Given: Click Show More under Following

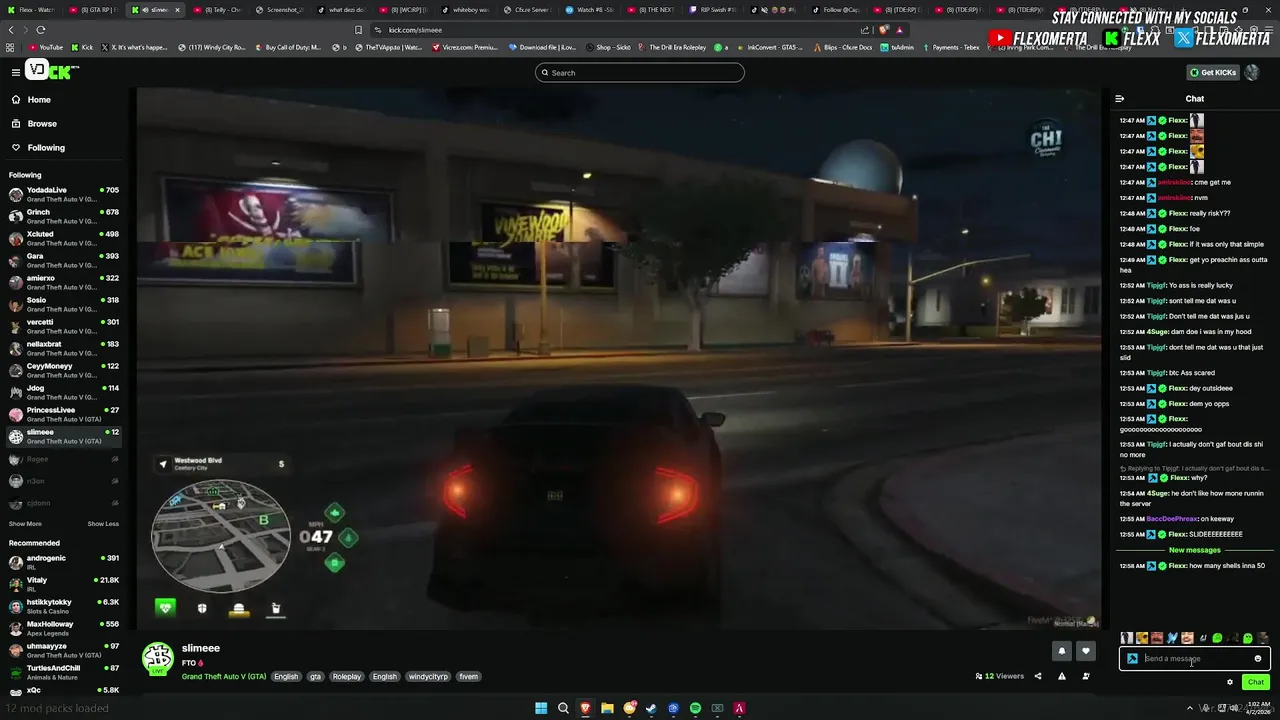Looking at the screenshot, I should (x=25, y=524).
